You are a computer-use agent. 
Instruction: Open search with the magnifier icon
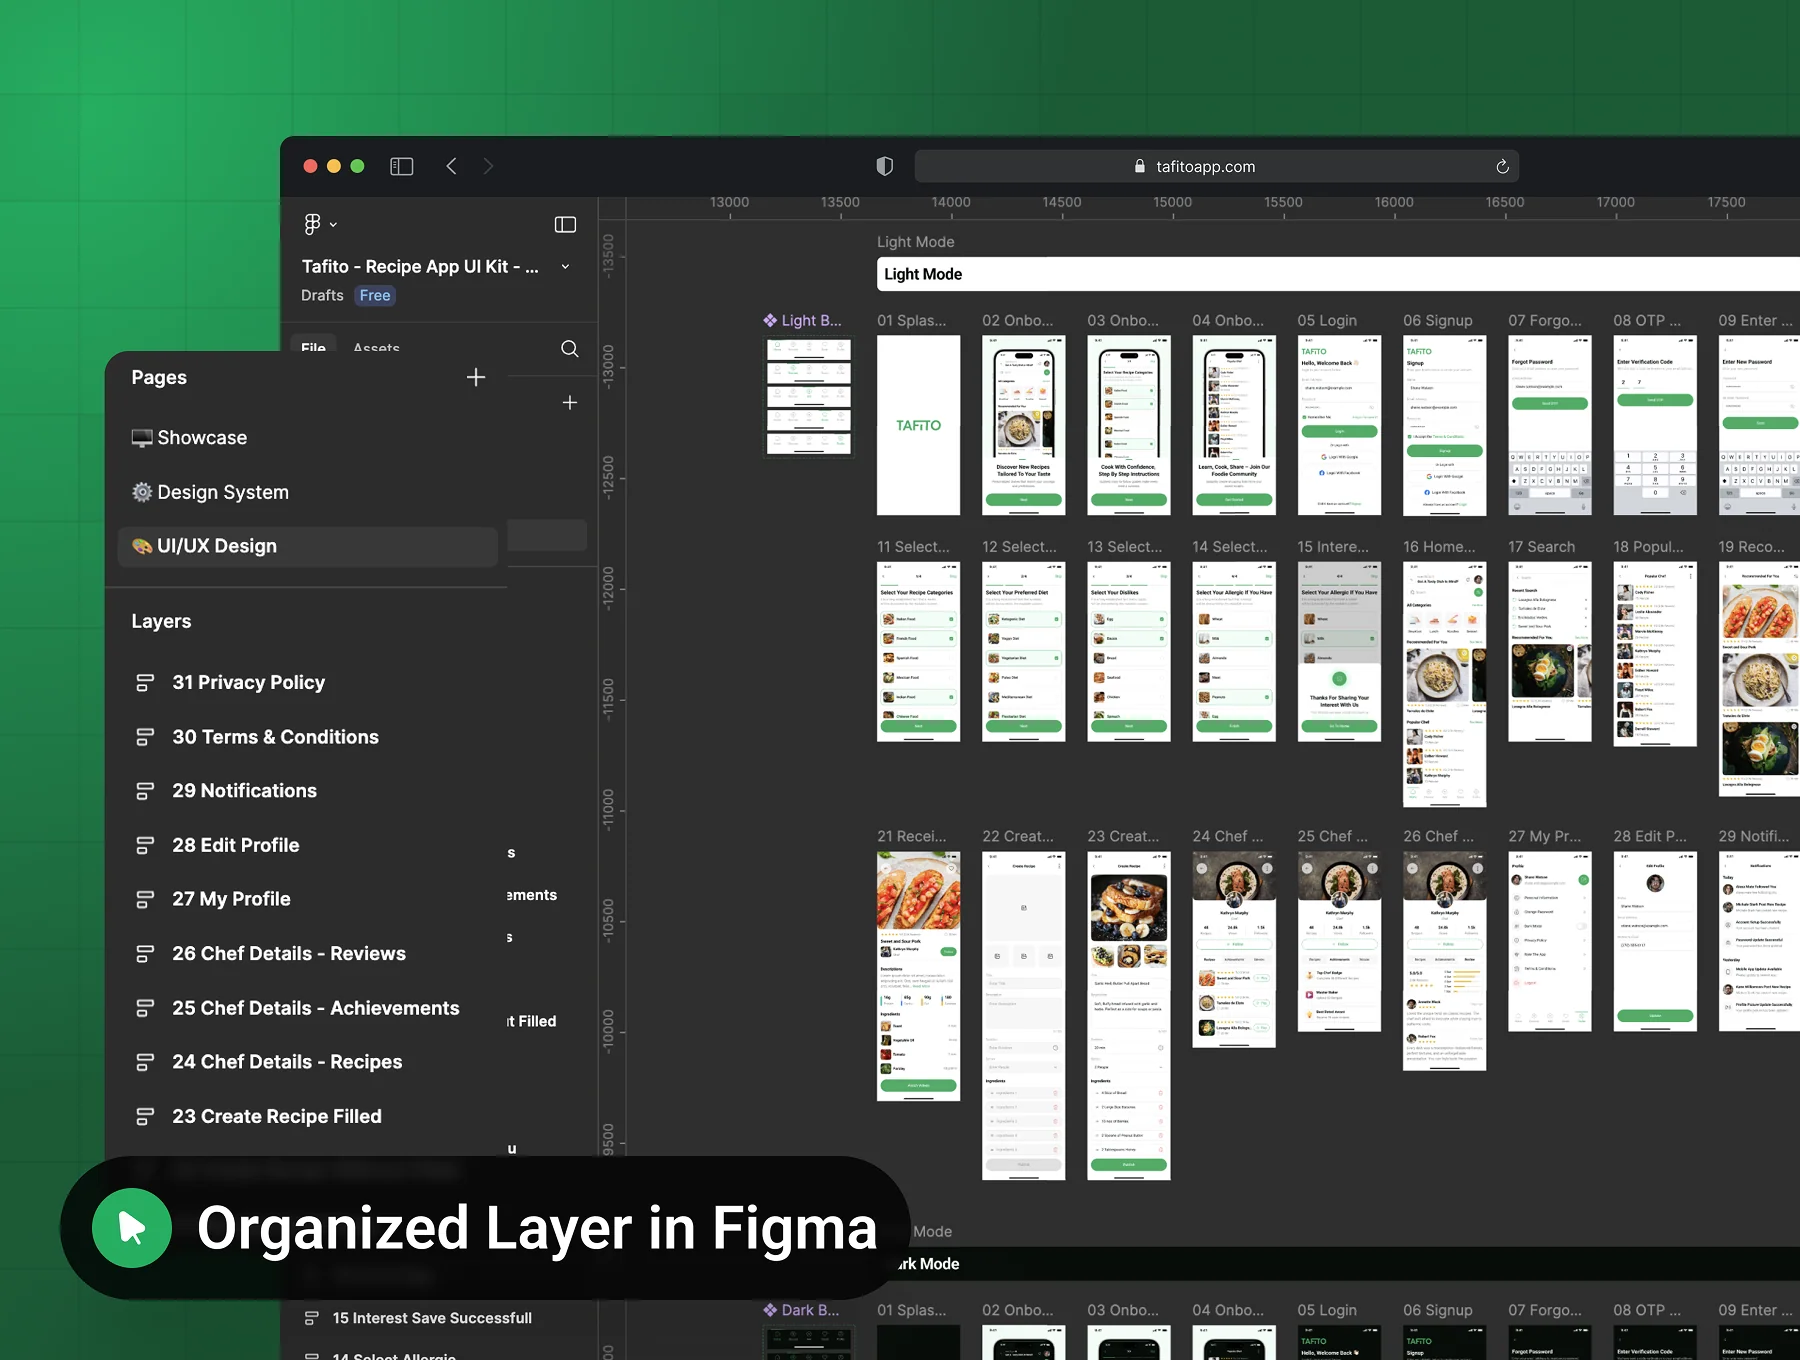coord(570,348)
